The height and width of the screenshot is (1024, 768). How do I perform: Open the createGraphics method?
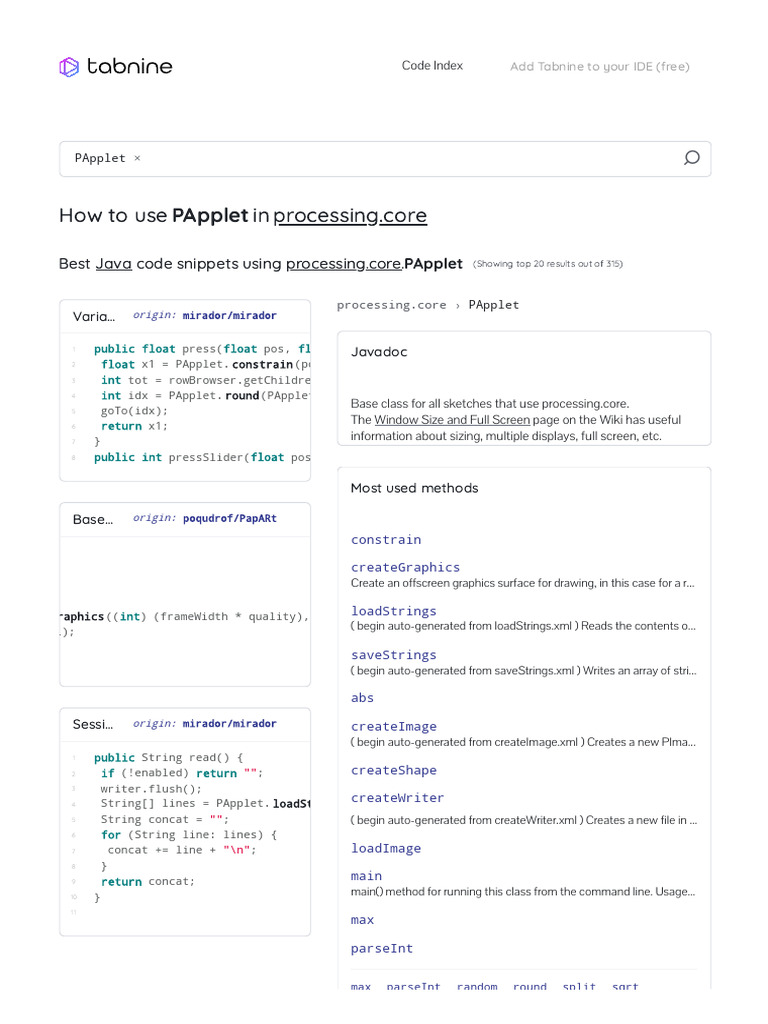click(405, 567)
